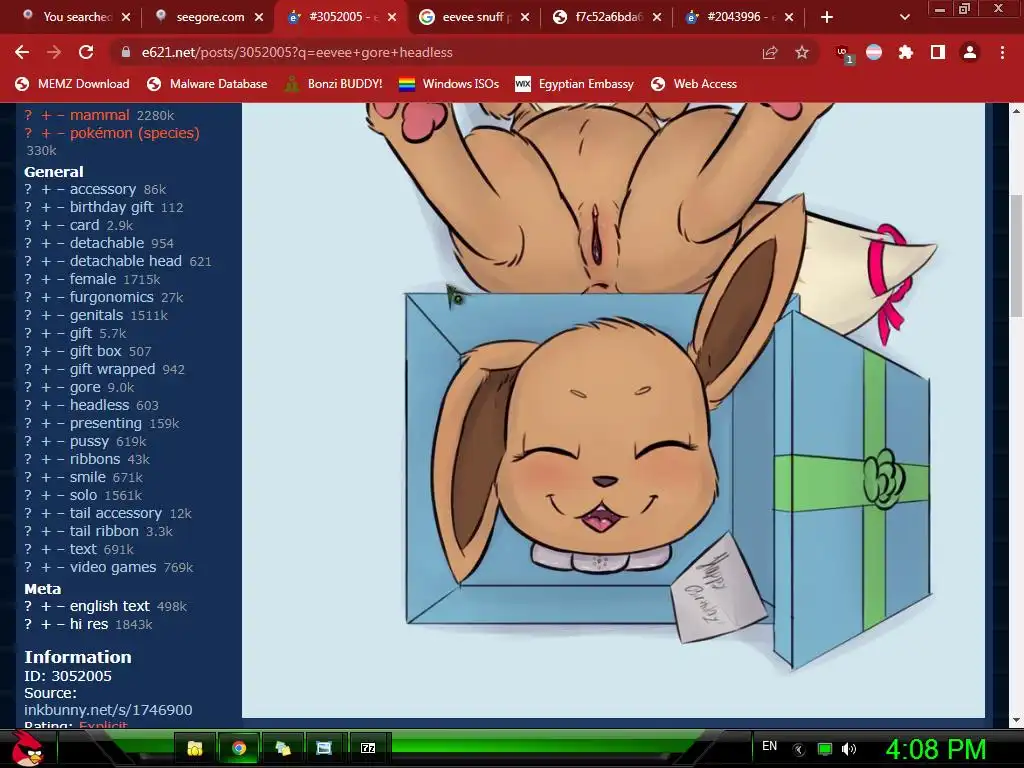Open the wiki '?' for the 'gift box' tag
This screenshot has height=768, width=1024.
[x=28, y=351]
